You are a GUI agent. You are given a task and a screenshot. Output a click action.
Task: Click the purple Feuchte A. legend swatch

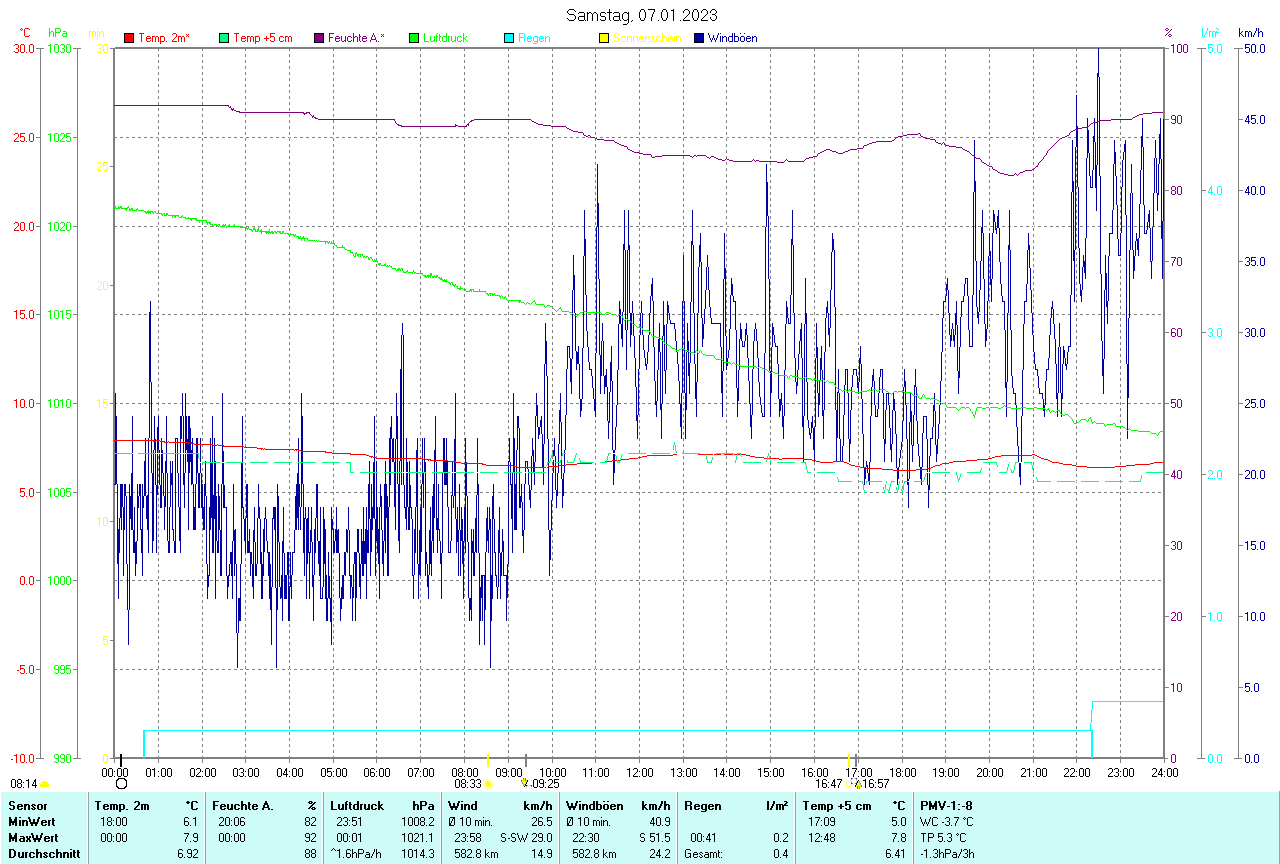(x=319, y=38)
